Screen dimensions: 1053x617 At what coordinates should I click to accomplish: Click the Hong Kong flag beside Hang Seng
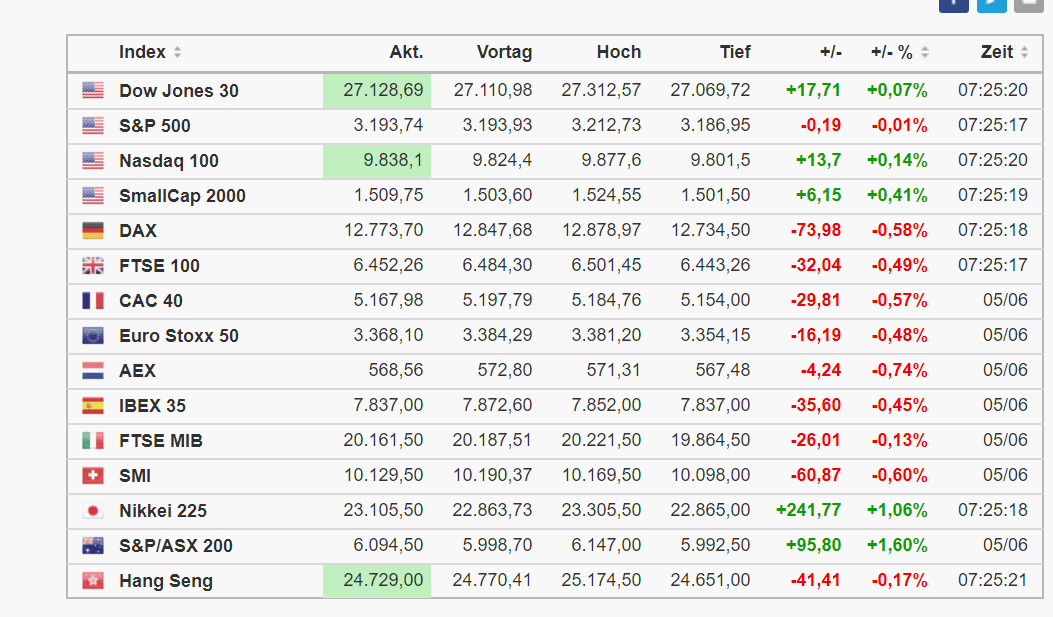pos(93,581)
